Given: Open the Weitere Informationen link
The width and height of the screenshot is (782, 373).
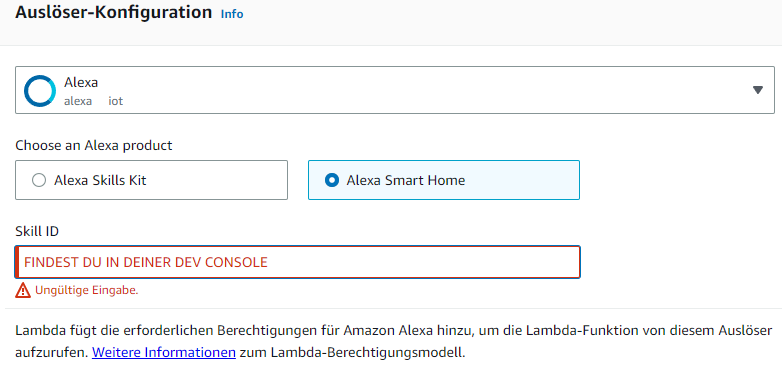Looking at the screenshot, I should pyautogui.click(x=164, y=353).
